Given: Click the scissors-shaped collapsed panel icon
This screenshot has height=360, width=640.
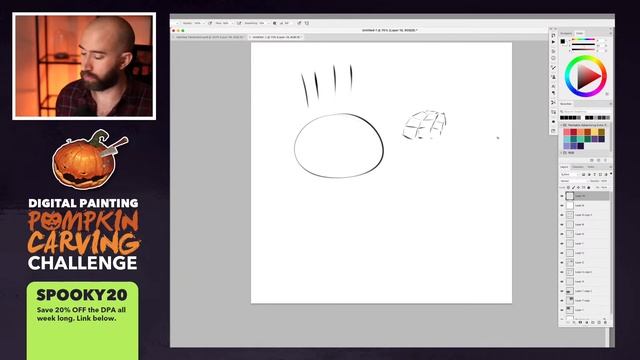Looking at the screenshot, I should tap(553, 102).
